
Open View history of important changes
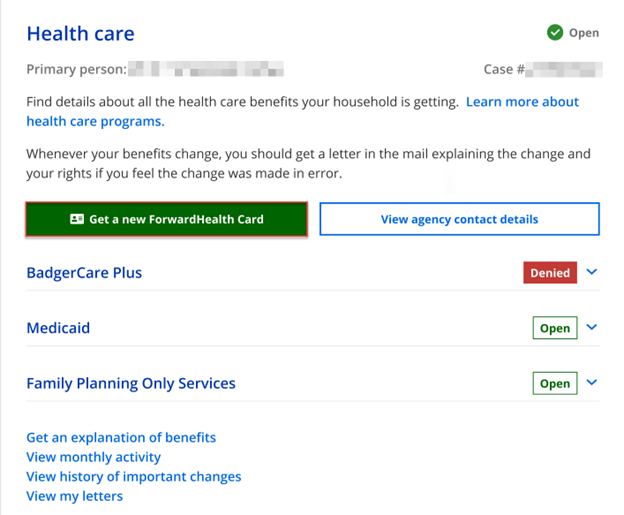pyautogui.click(x=134, y=477)
